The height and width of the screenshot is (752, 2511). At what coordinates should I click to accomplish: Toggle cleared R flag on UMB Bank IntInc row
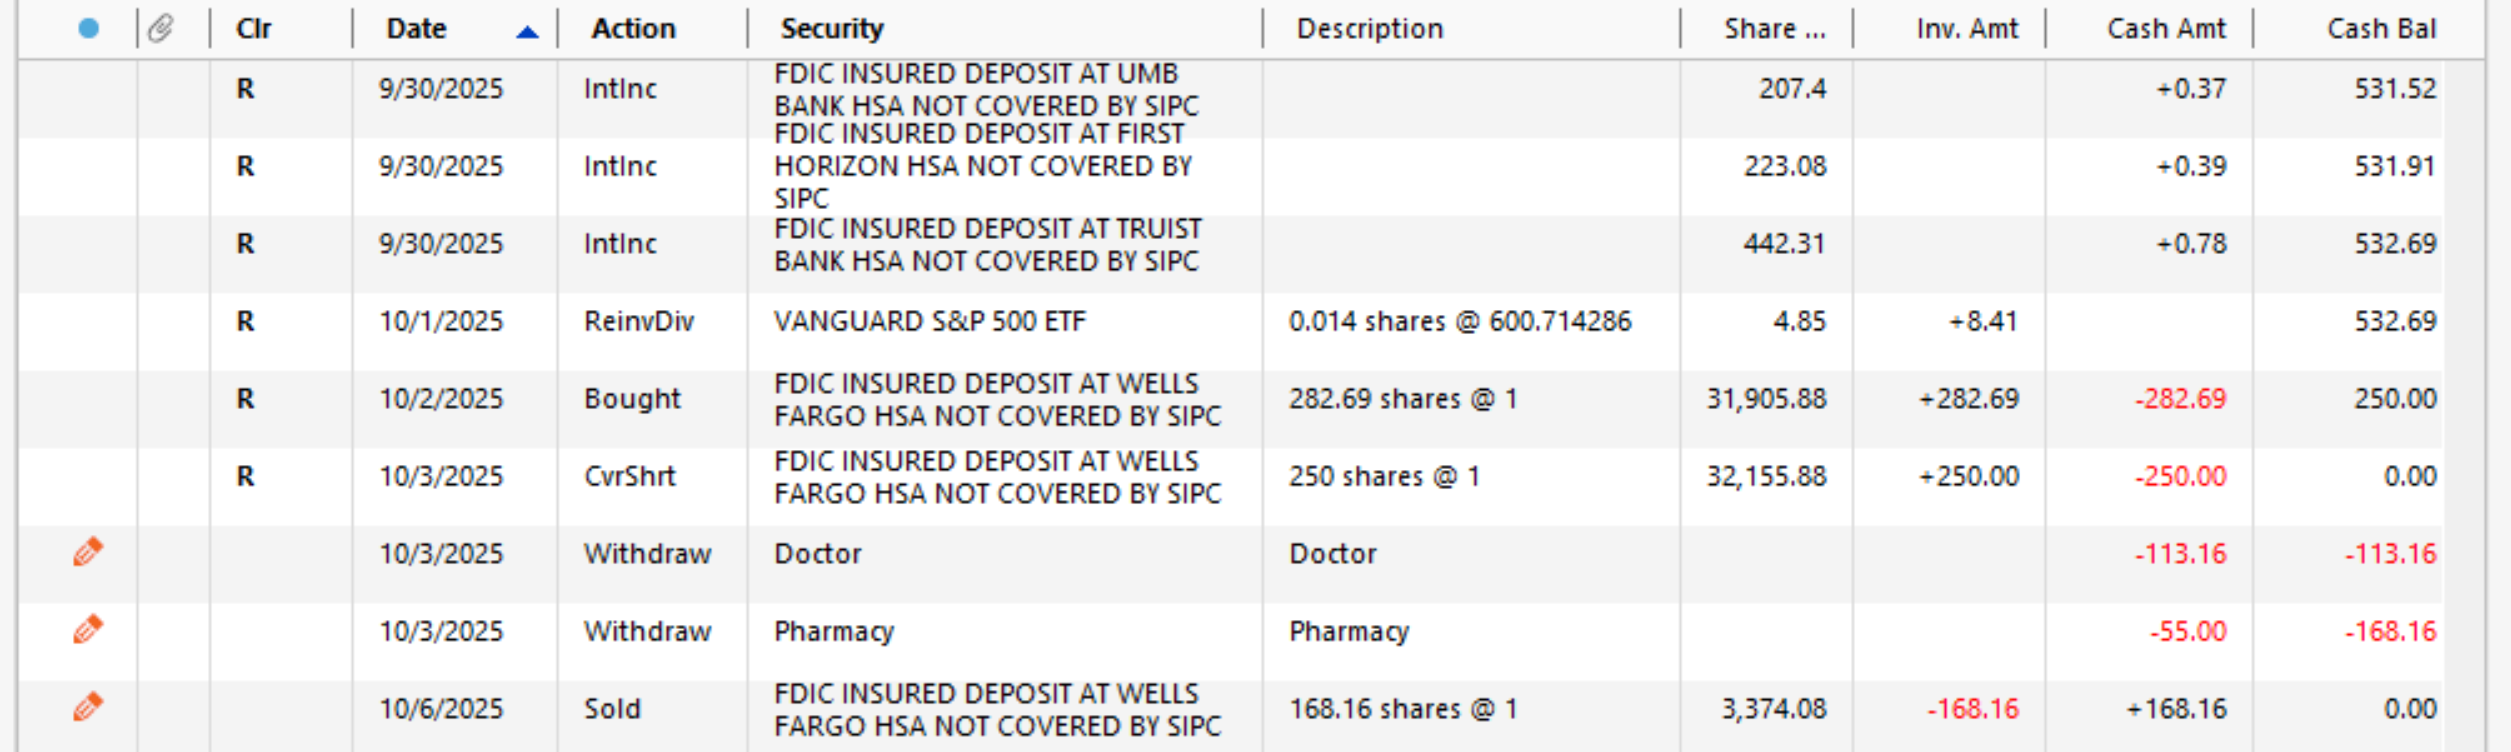(245, 89)
